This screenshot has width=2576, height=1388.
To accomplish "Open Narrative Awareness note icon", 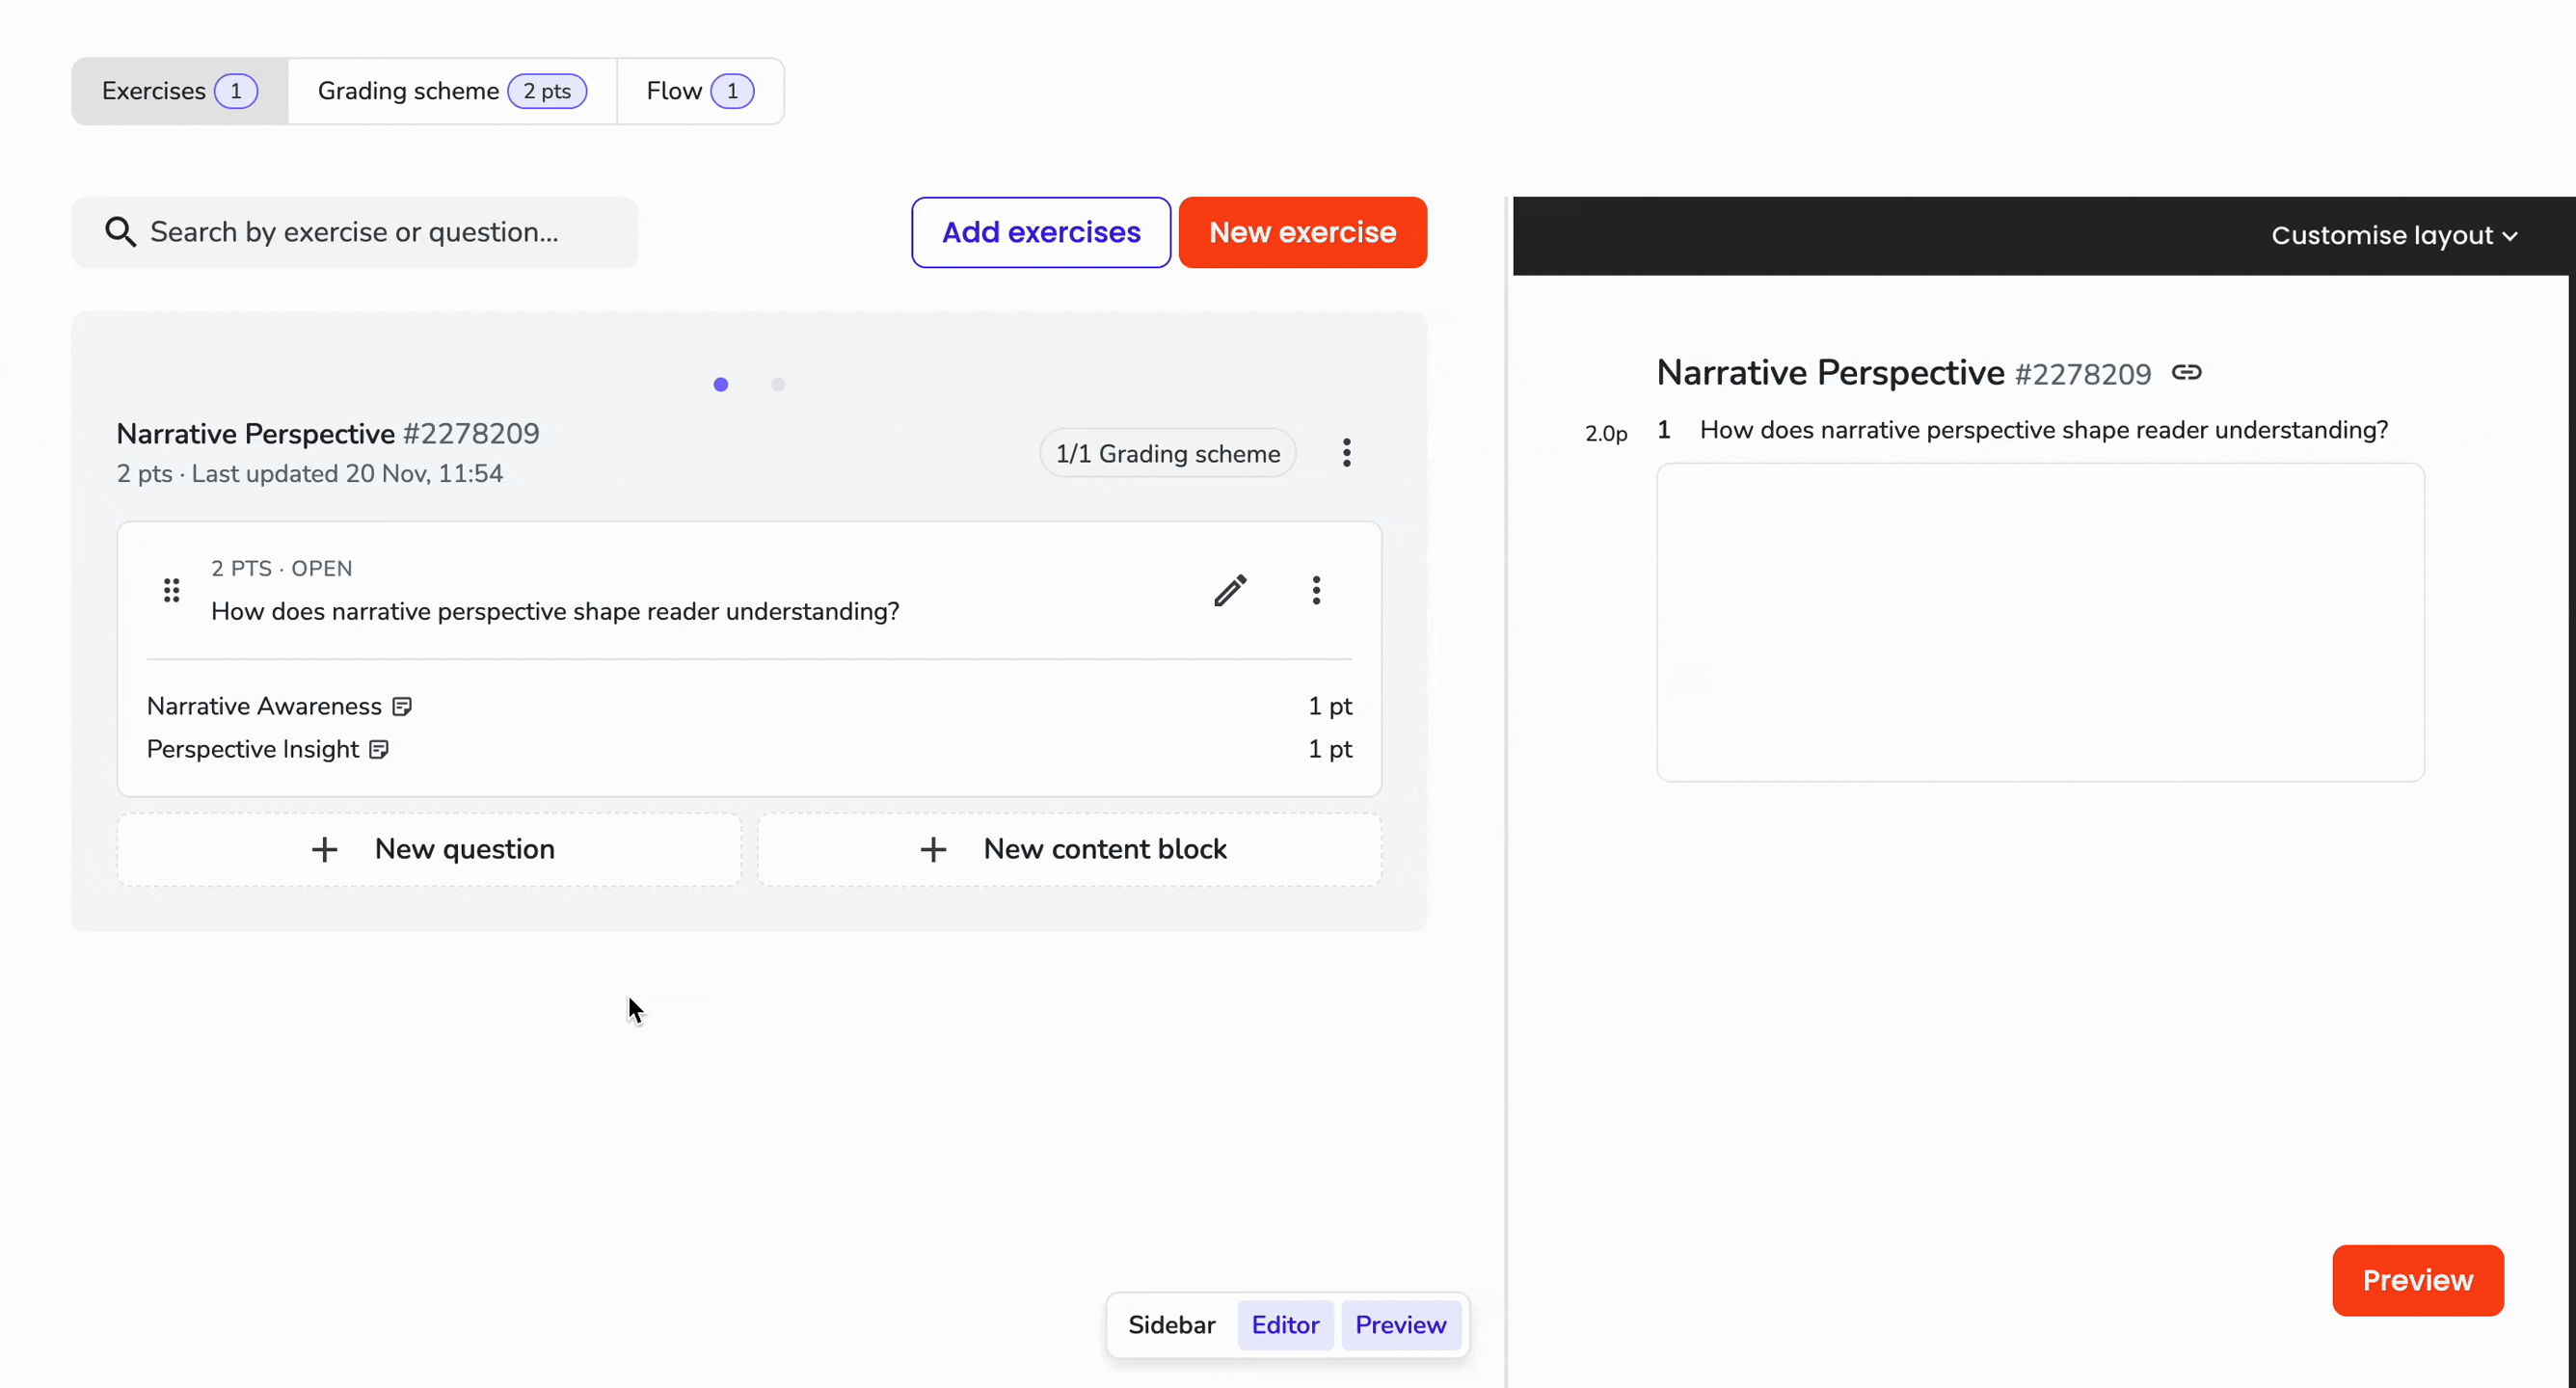I will (402, 707).
